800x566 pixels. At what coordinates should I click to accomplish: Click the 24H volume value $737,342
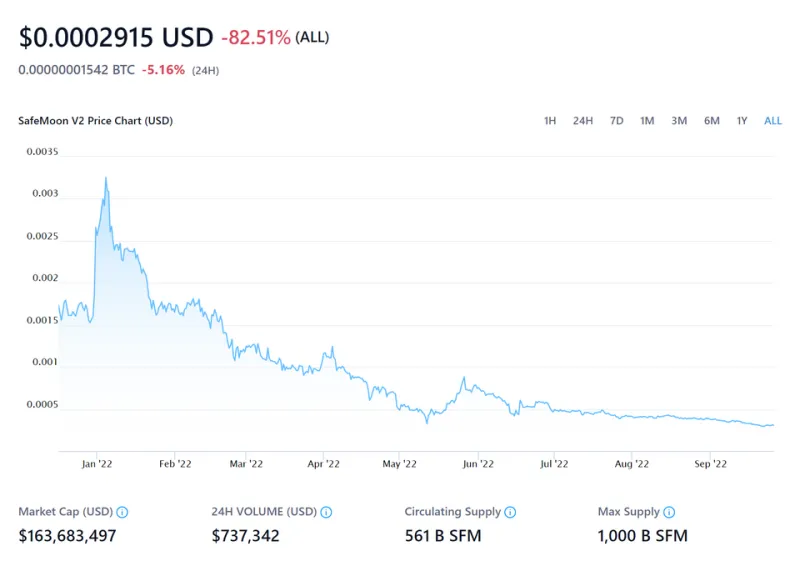(x=245, y=535)
